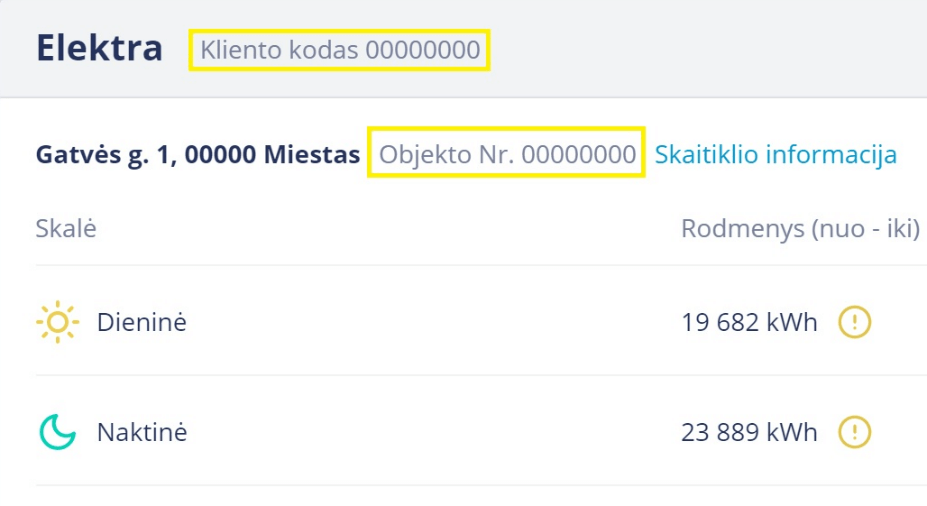This screenshot has width=927, height=506.
Task: Click the sun icon for Dieninė scale
Action: coord(57,322)
